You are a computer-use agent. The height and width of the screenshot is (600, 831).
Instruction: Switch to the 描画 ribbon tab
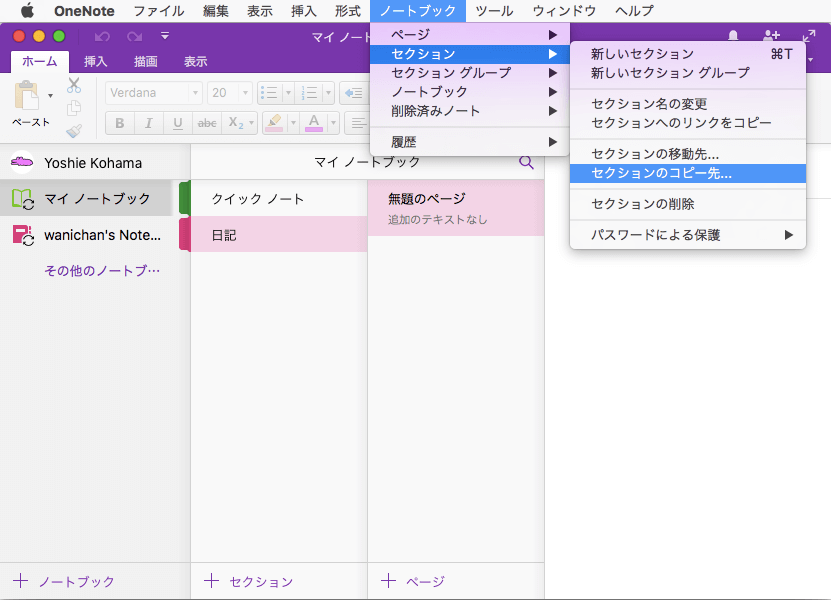click(146, 61)
